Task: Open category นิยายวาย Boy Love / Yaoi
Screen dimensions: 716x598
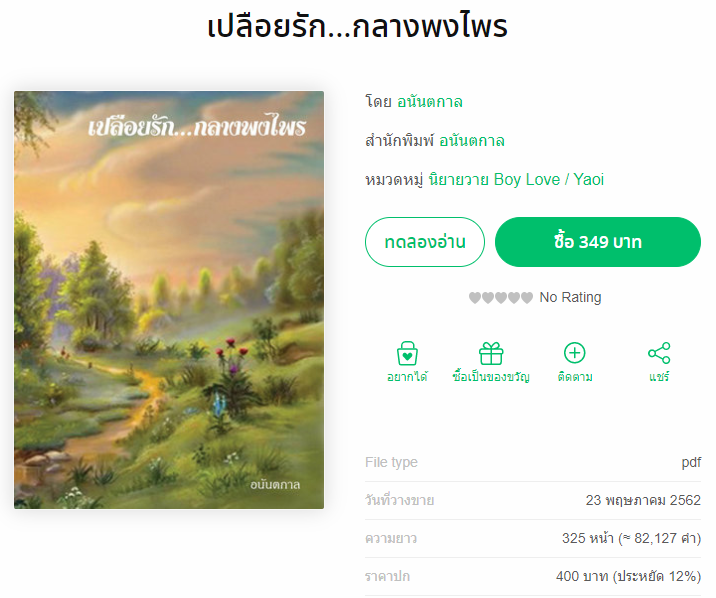Action: (516, 179)
